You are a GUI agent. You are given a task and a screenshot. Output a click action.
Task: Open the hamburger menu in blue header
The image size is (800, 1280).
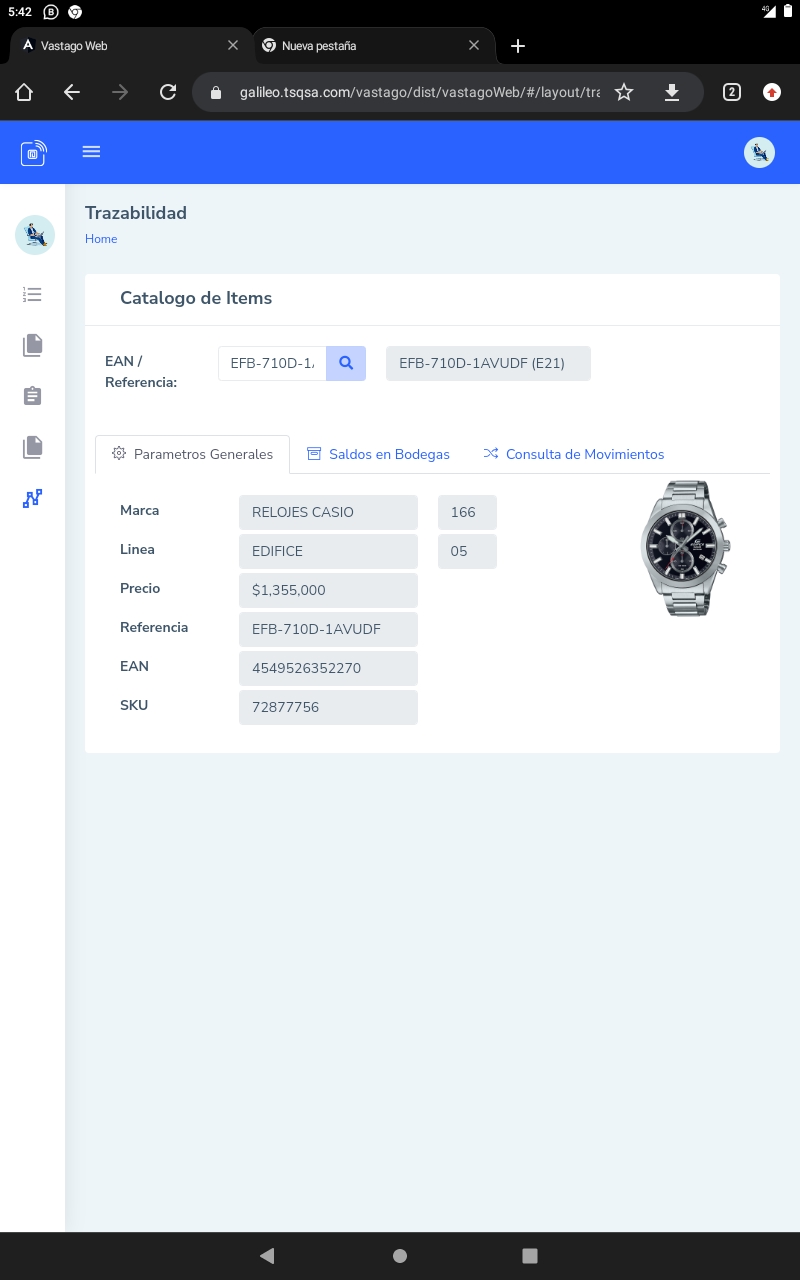coord(91,152)
